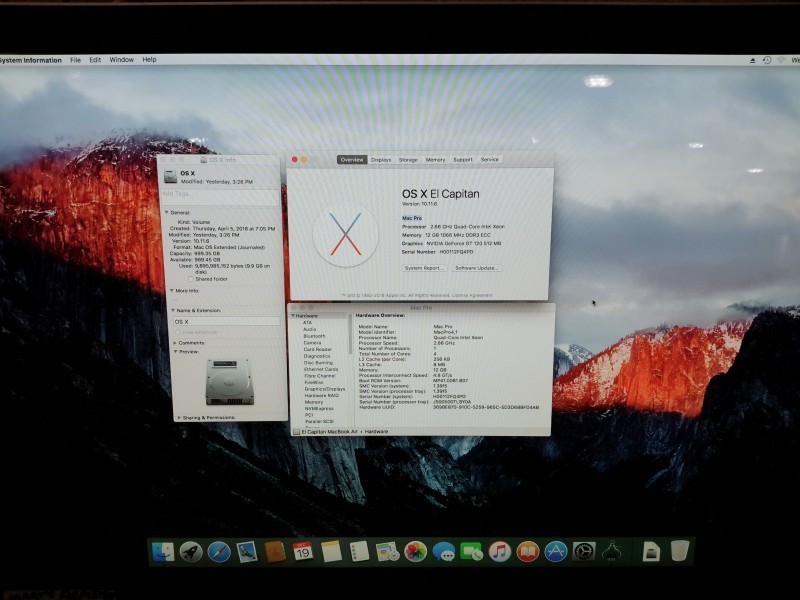Open Photos pinwheel icon in Dock

(x=415, y=552)
